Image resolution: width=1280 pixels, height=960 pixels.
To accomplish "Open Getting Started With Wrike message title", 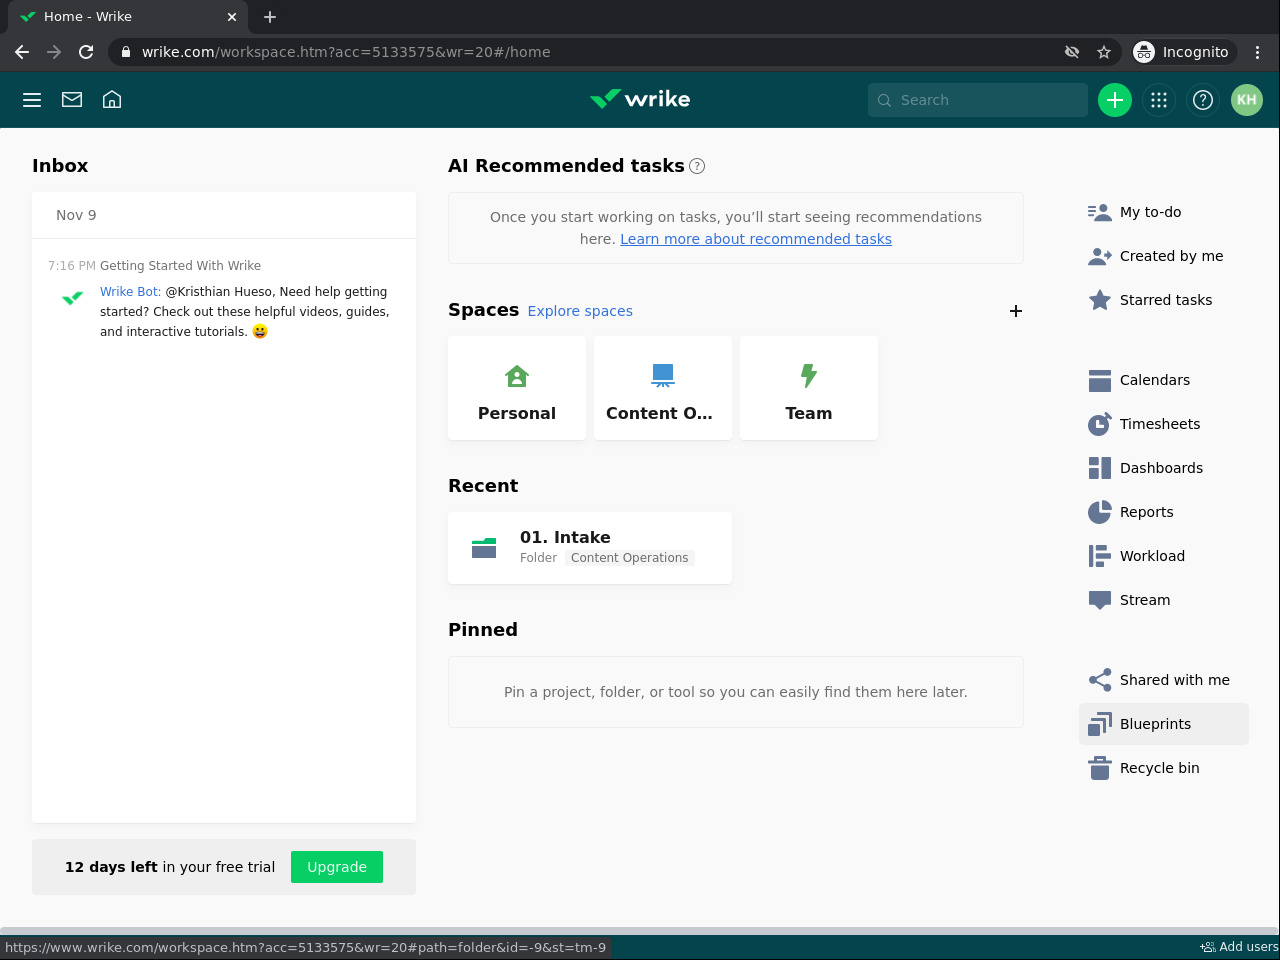I will (x=180, y=266).
